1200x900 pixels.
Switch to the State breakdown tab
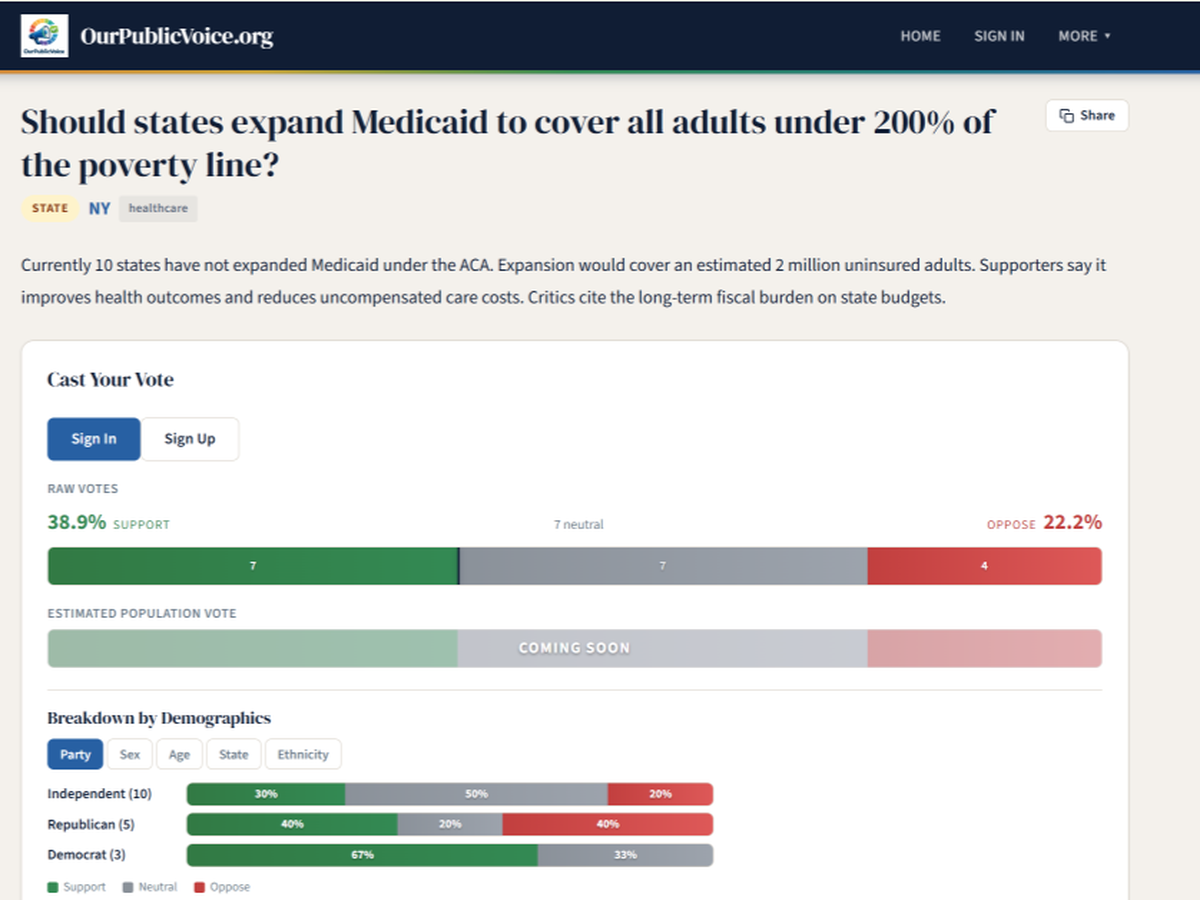click(x=234, y=754)
